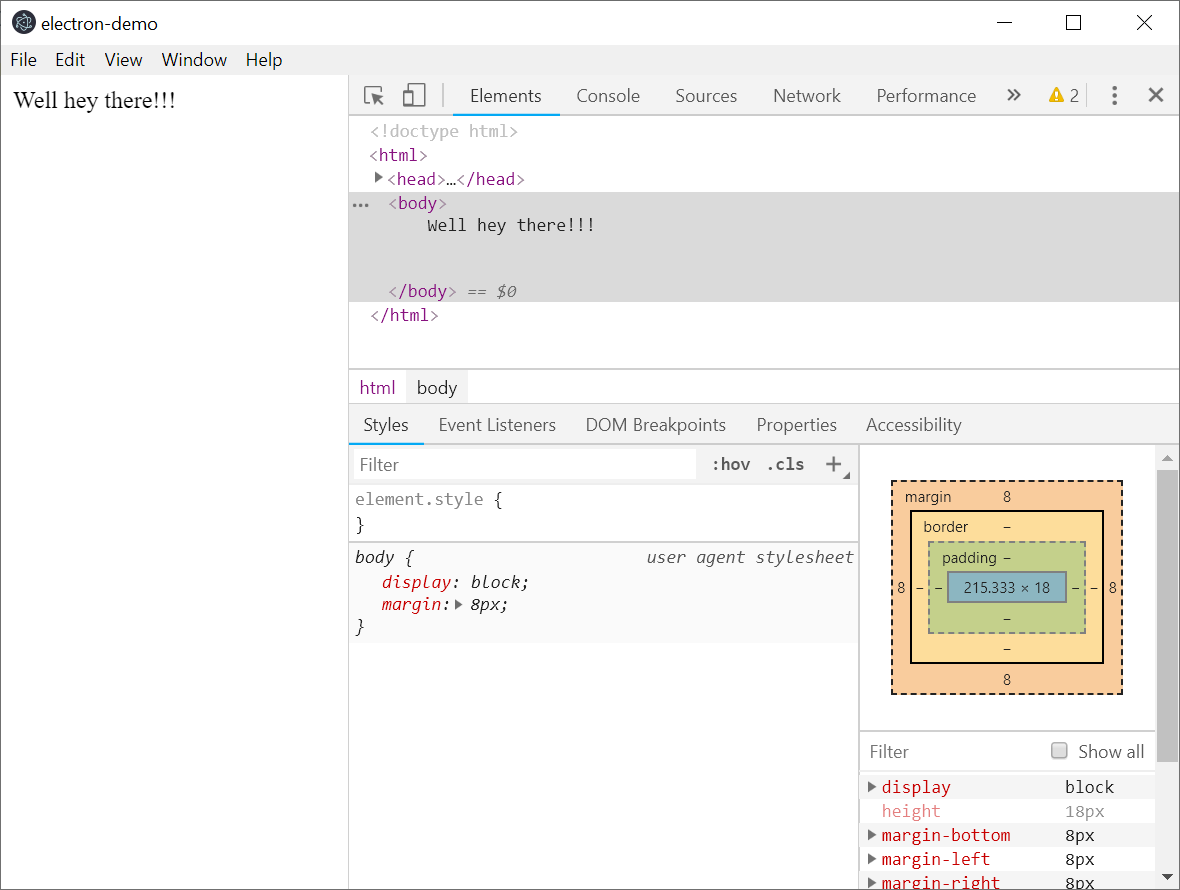The image size is (1180, 890).
Task: Show more DevTools tabs chevron
Action: click(1014, 96)
